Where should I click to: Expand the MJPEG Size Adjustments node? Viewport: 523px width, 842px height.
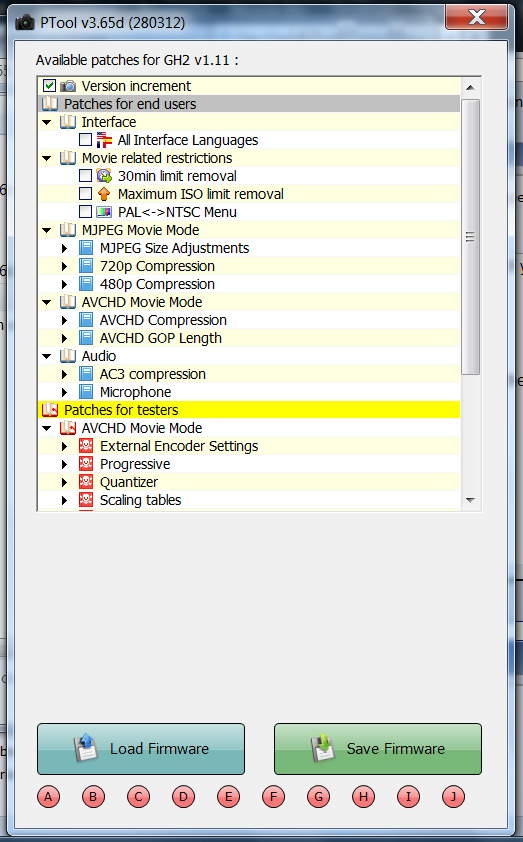[x=64, y=248]
